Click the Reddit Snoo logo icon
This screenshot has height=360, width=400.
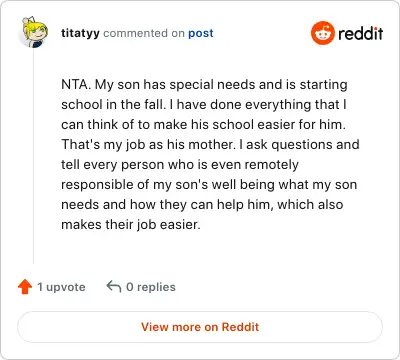tap(322, 33)
